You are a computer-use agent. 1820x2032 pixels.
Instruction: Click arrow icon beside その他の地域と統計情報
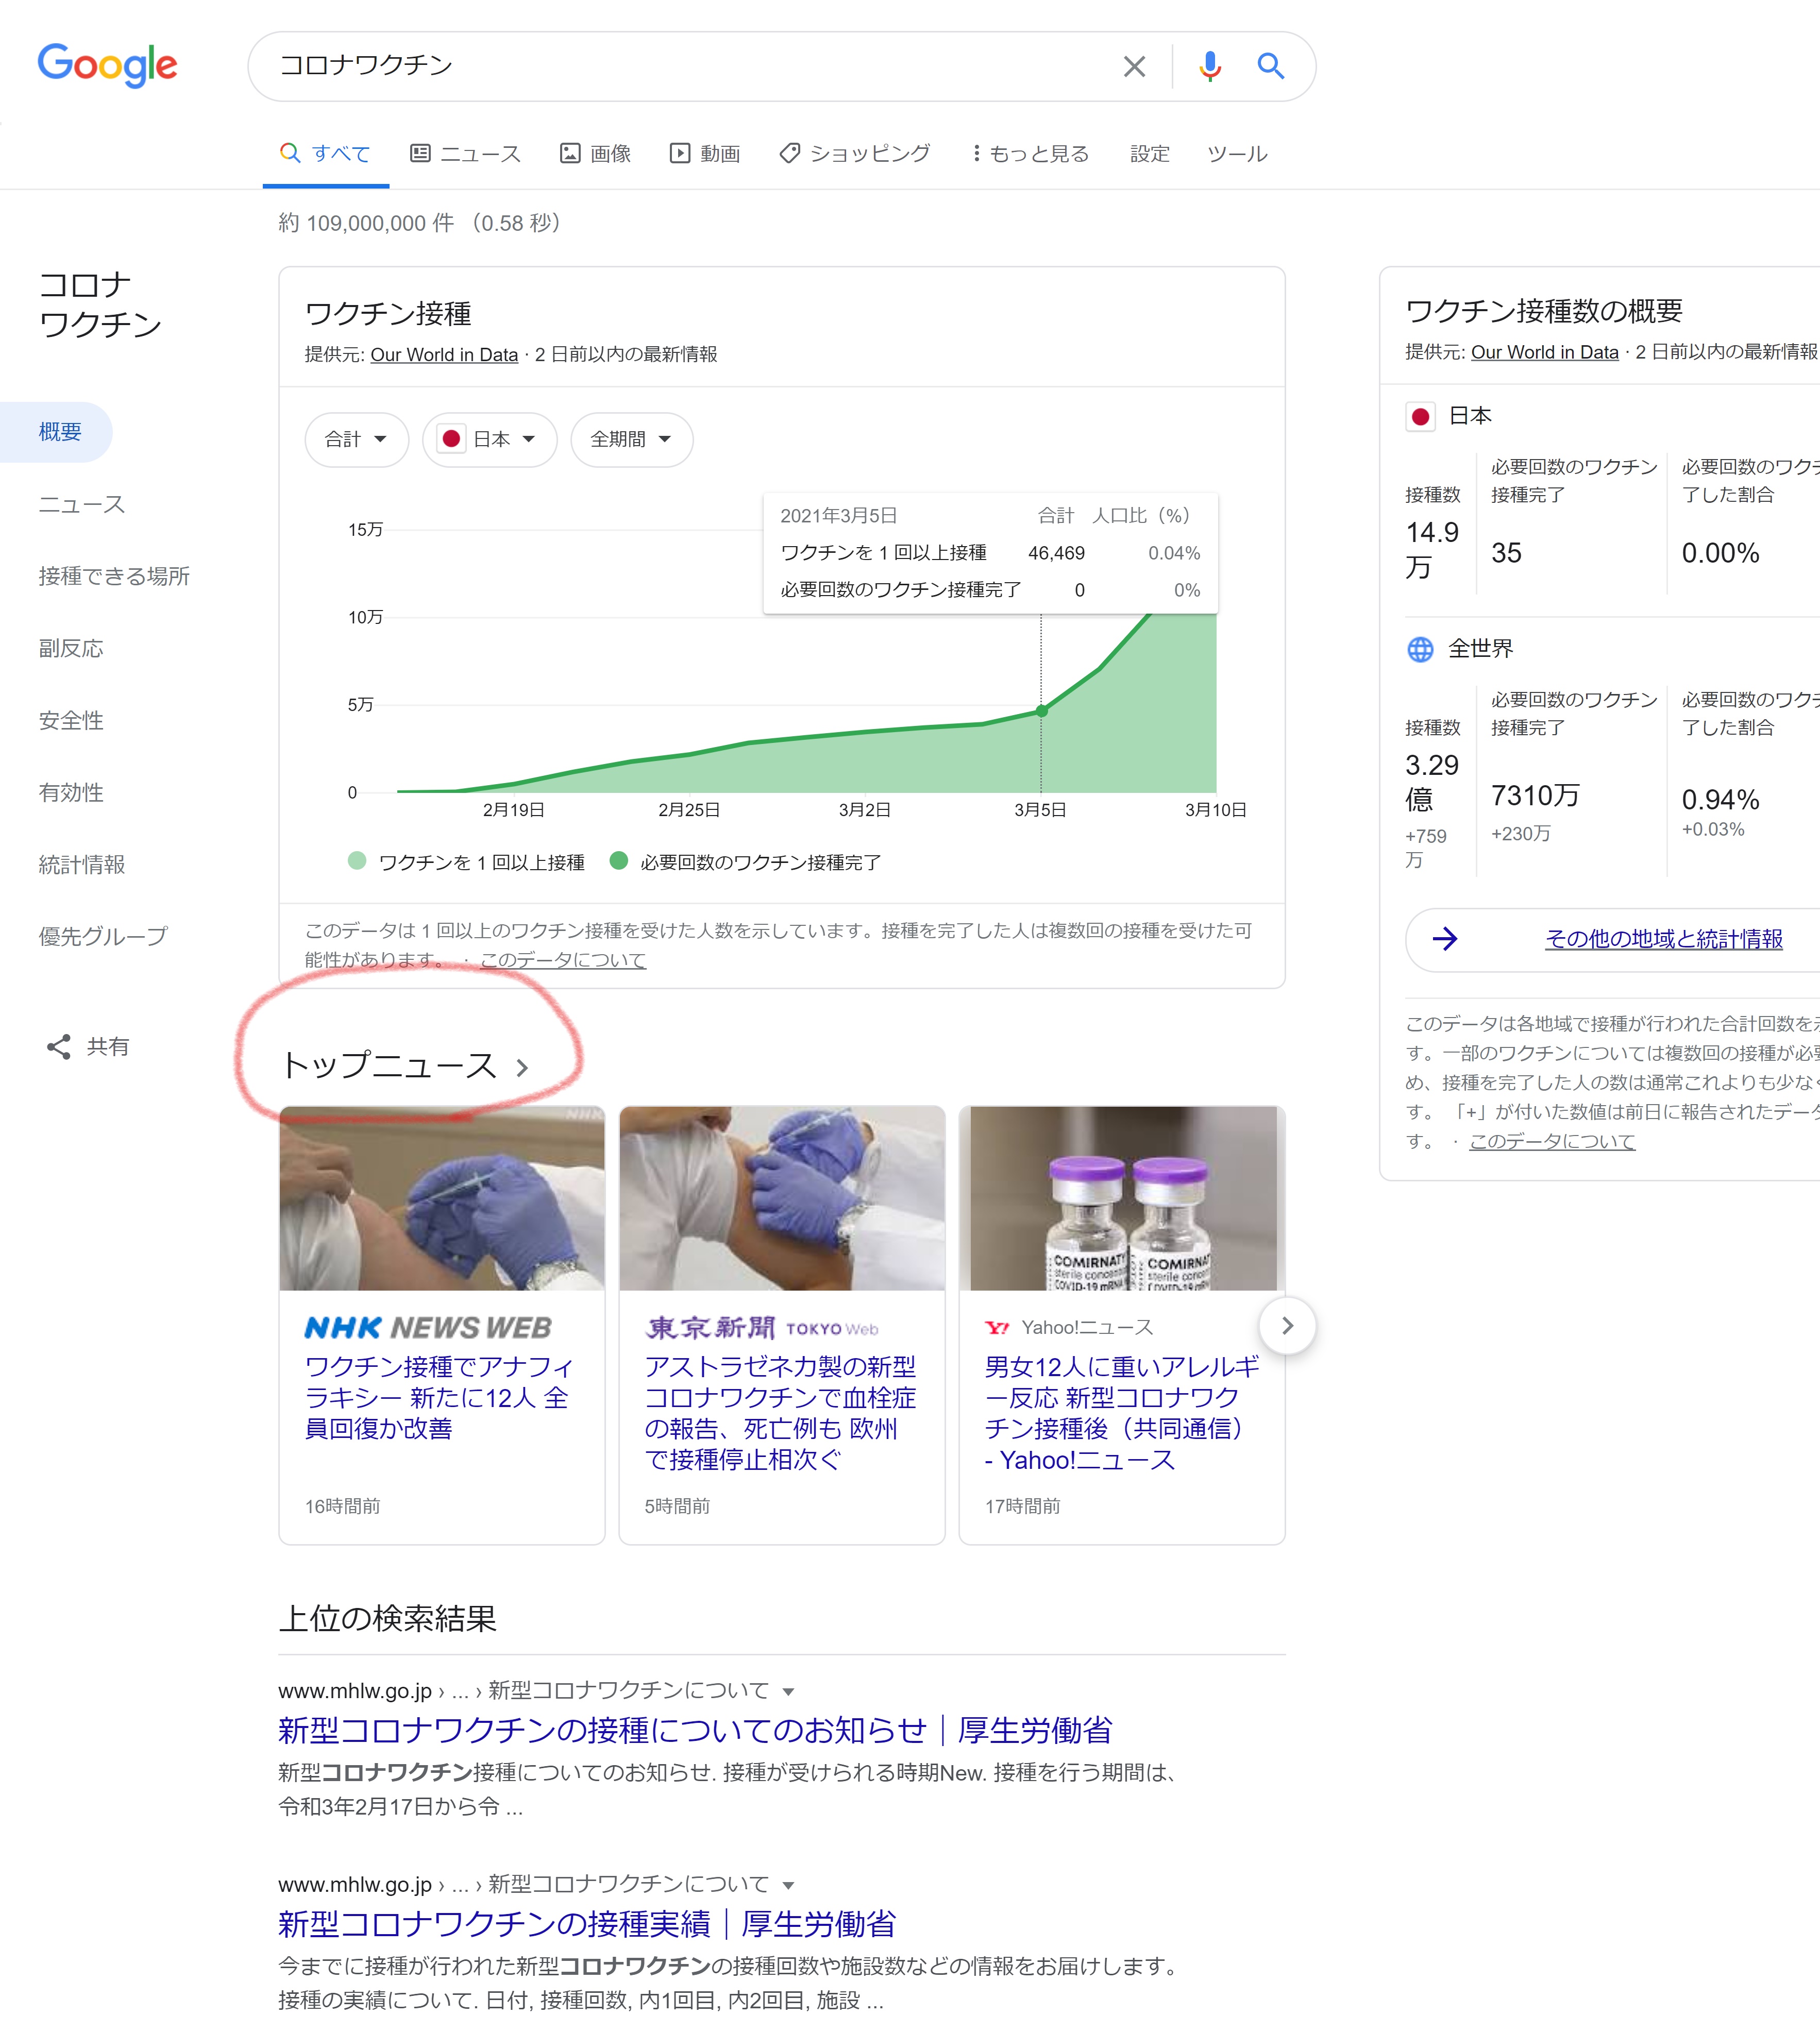pos(1444,939)
